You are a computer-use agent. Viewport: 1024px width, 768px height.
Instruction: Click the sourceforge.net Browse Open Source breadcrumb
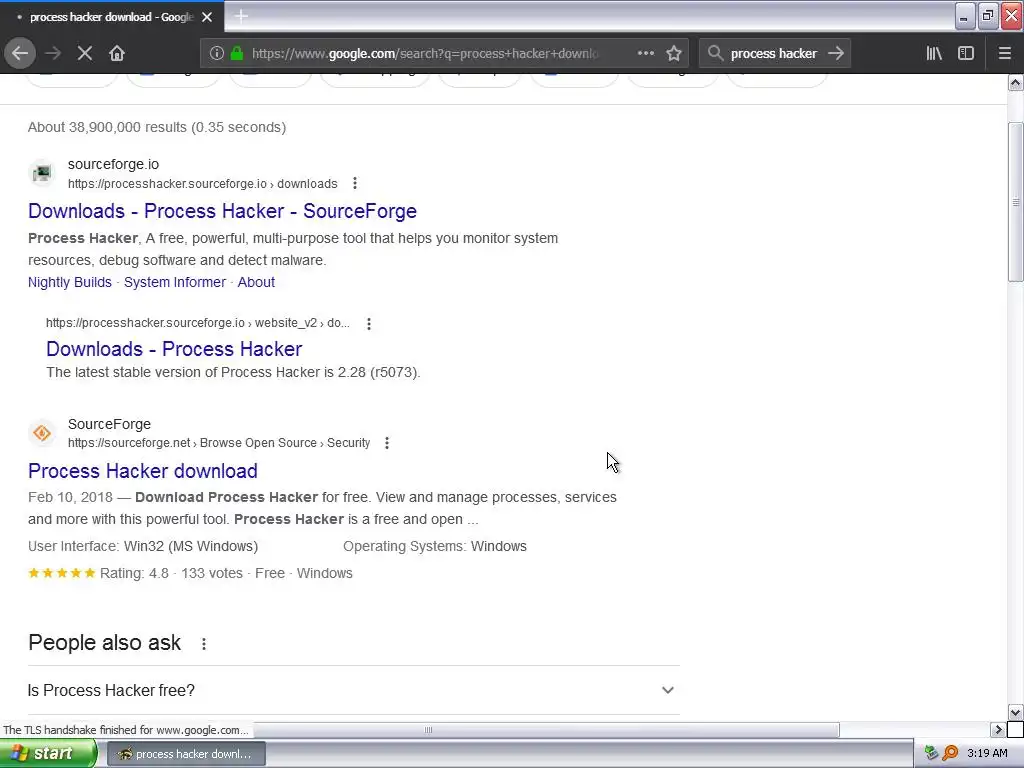tap(219, 443)
